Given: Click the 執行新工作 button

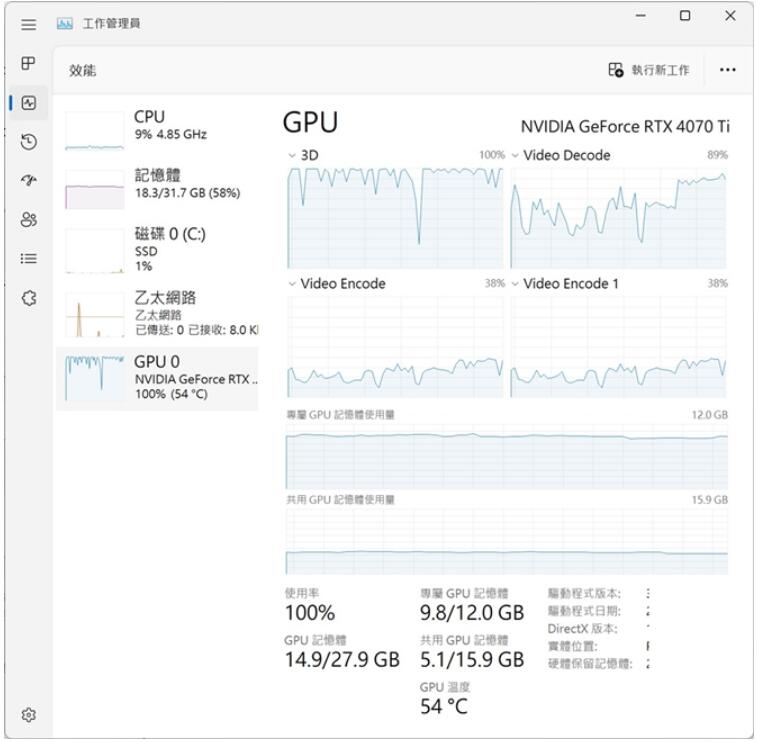Looking at the screenshot, I should coord(648,70).
